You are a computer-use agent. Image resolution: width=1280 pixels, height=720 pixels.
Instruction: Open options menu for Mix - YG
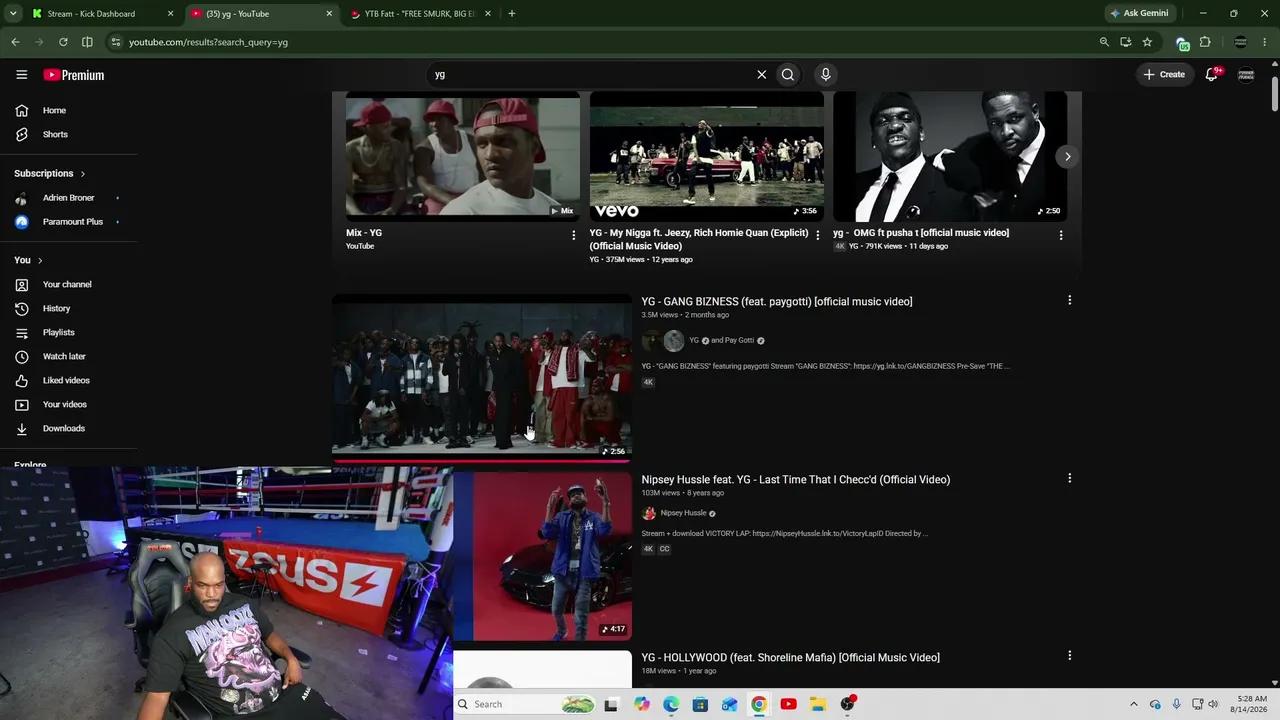pos(573,235)
